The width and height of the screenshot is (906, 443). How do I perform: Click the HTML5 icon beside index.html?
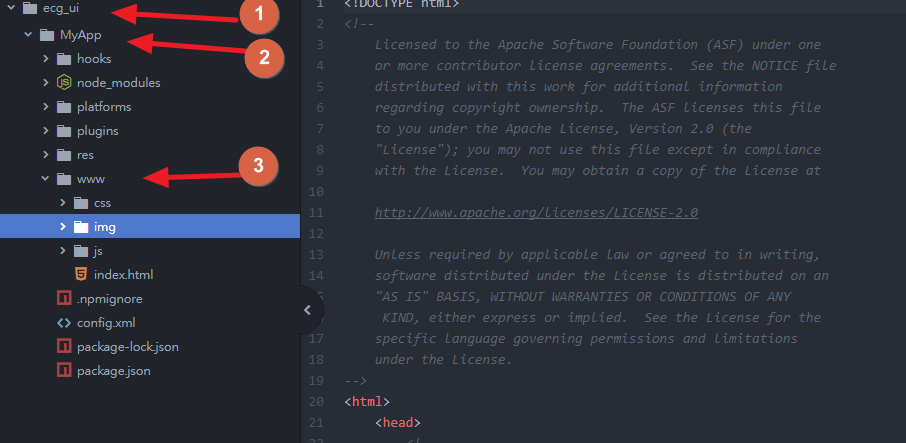(x=81, y=275)
